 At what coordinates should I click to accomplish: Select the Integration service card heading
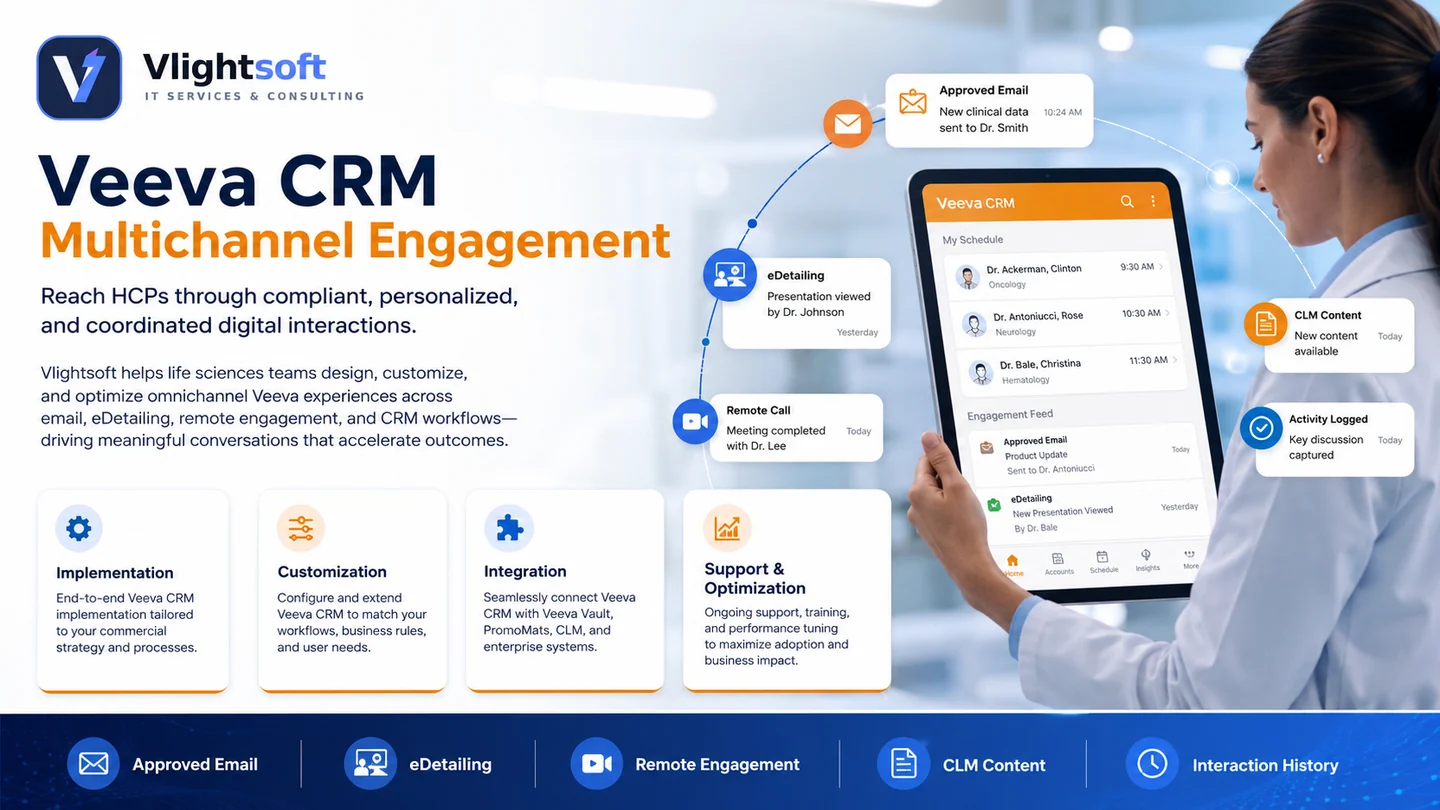pos(525,572)
